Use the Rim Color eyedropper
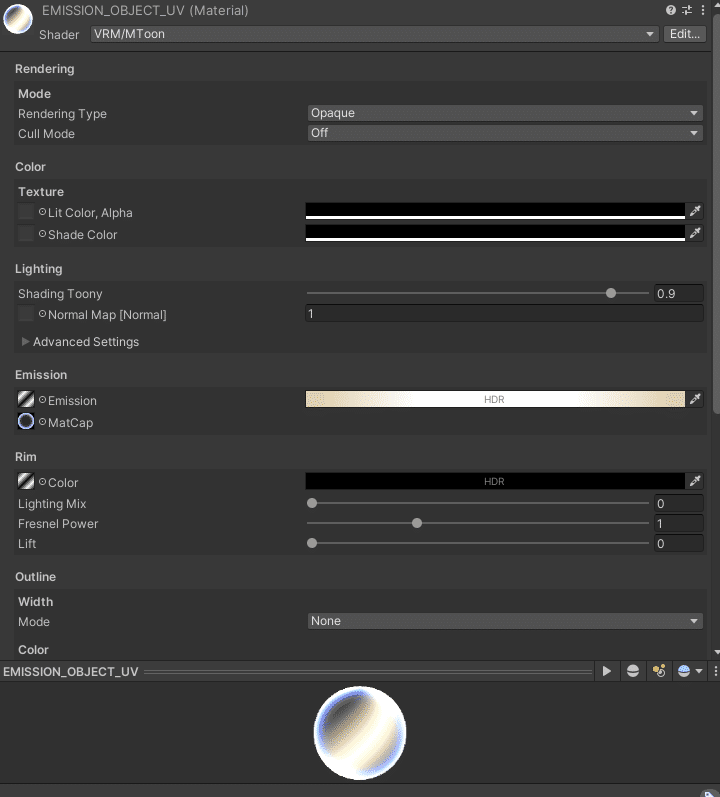Viewport: 720px width, 797px height. pos(695,481)
